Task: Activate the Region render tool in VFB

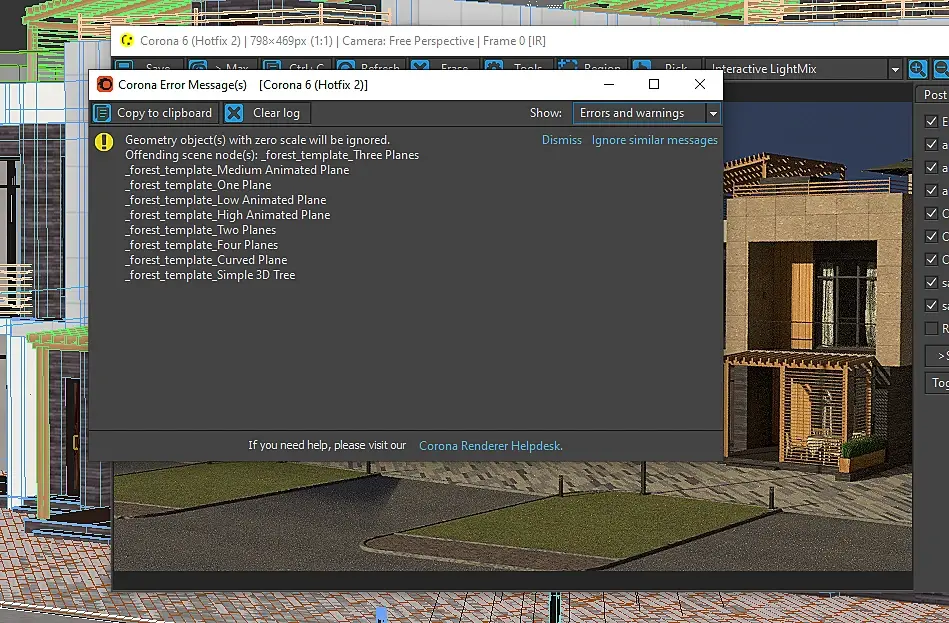Action: click(x=591, y=65)
